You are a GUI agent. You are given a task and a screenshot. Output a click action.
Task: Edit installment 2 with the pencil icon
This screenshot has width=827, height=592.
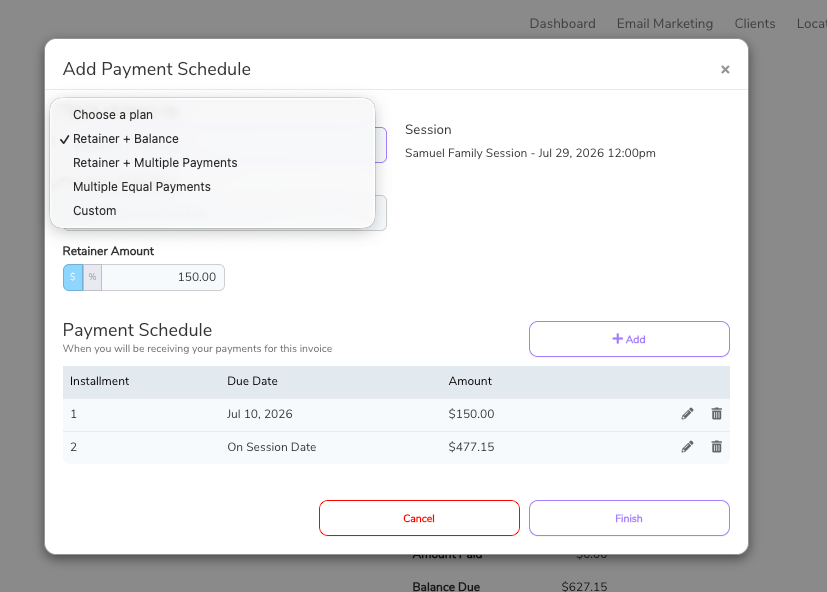(687, 447)
